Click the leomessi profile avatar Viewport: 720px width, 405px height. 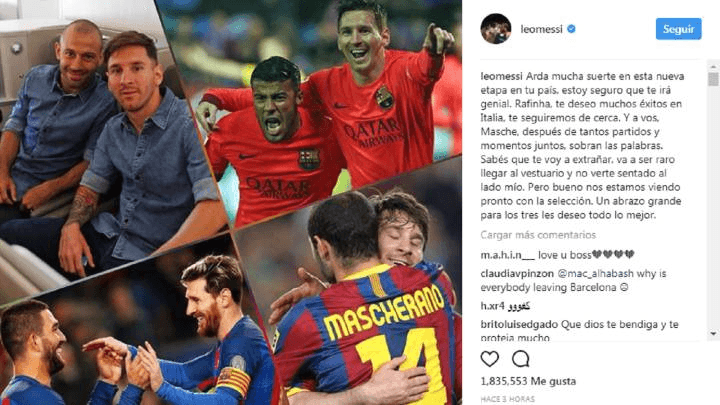click(x=495, y=29)
